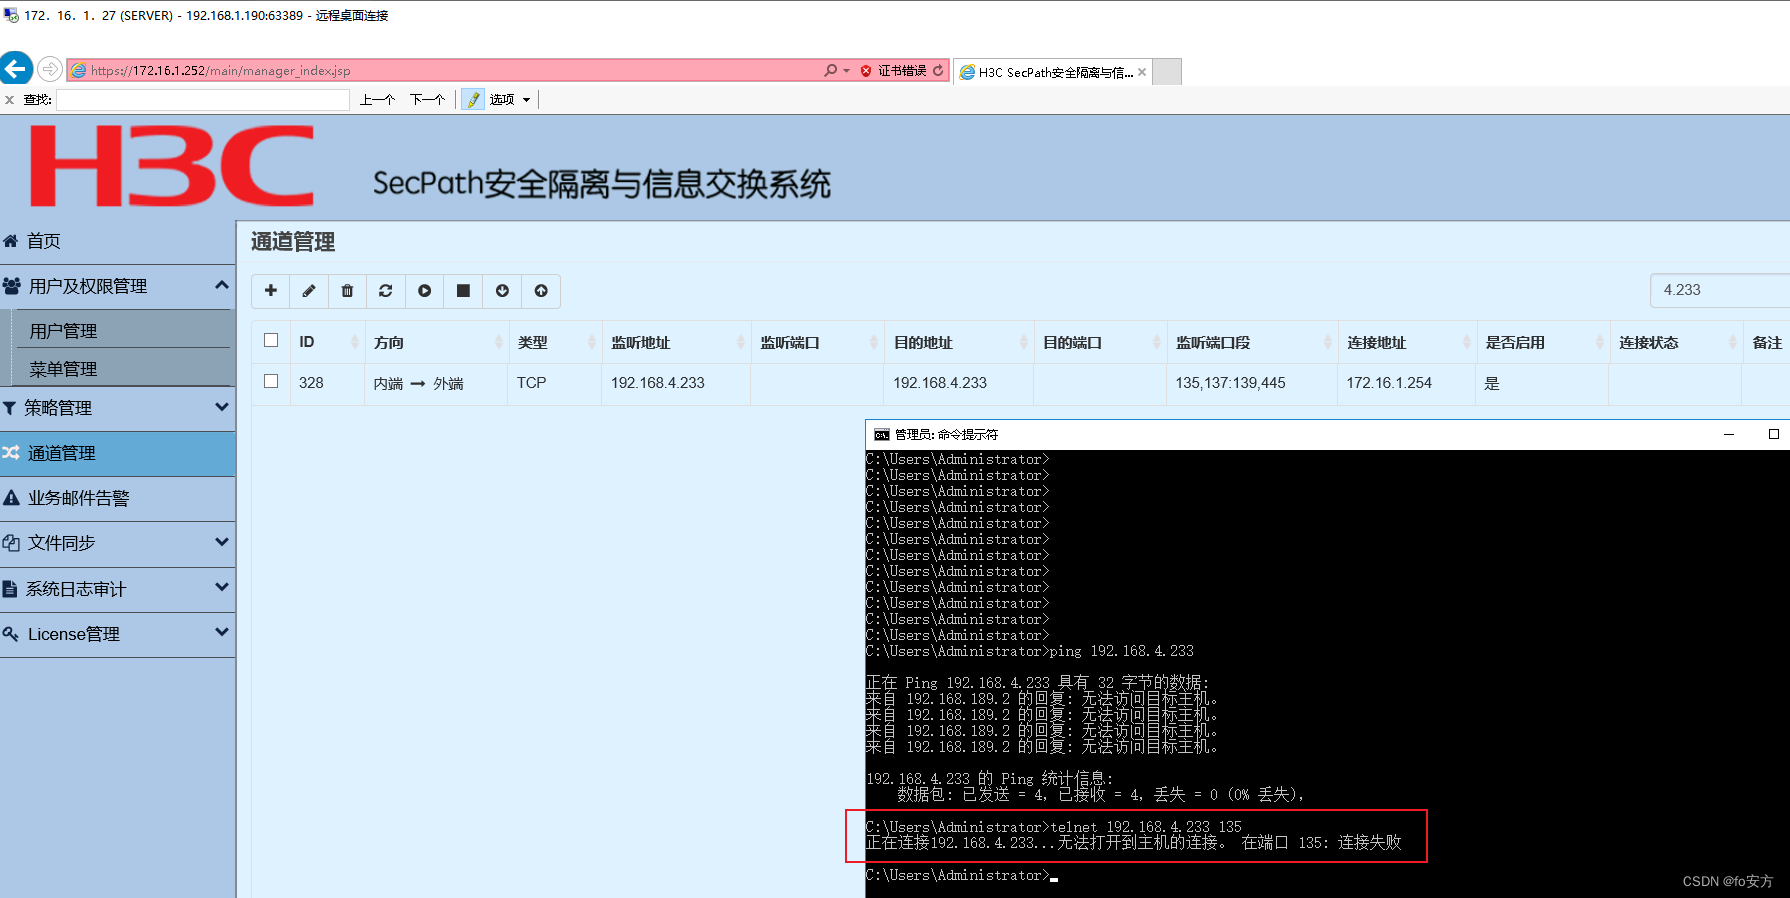The width and height of the screenshot is (1790, 898).
Task: Click the edit pencil toolbar icon
Action: [309, 291]
